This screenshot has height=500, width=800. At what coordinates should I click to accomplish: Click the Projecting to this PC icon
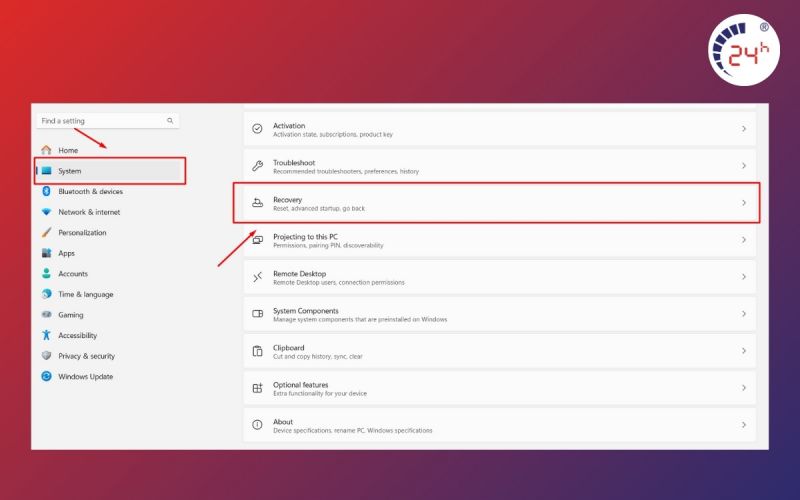coord(257,240)
